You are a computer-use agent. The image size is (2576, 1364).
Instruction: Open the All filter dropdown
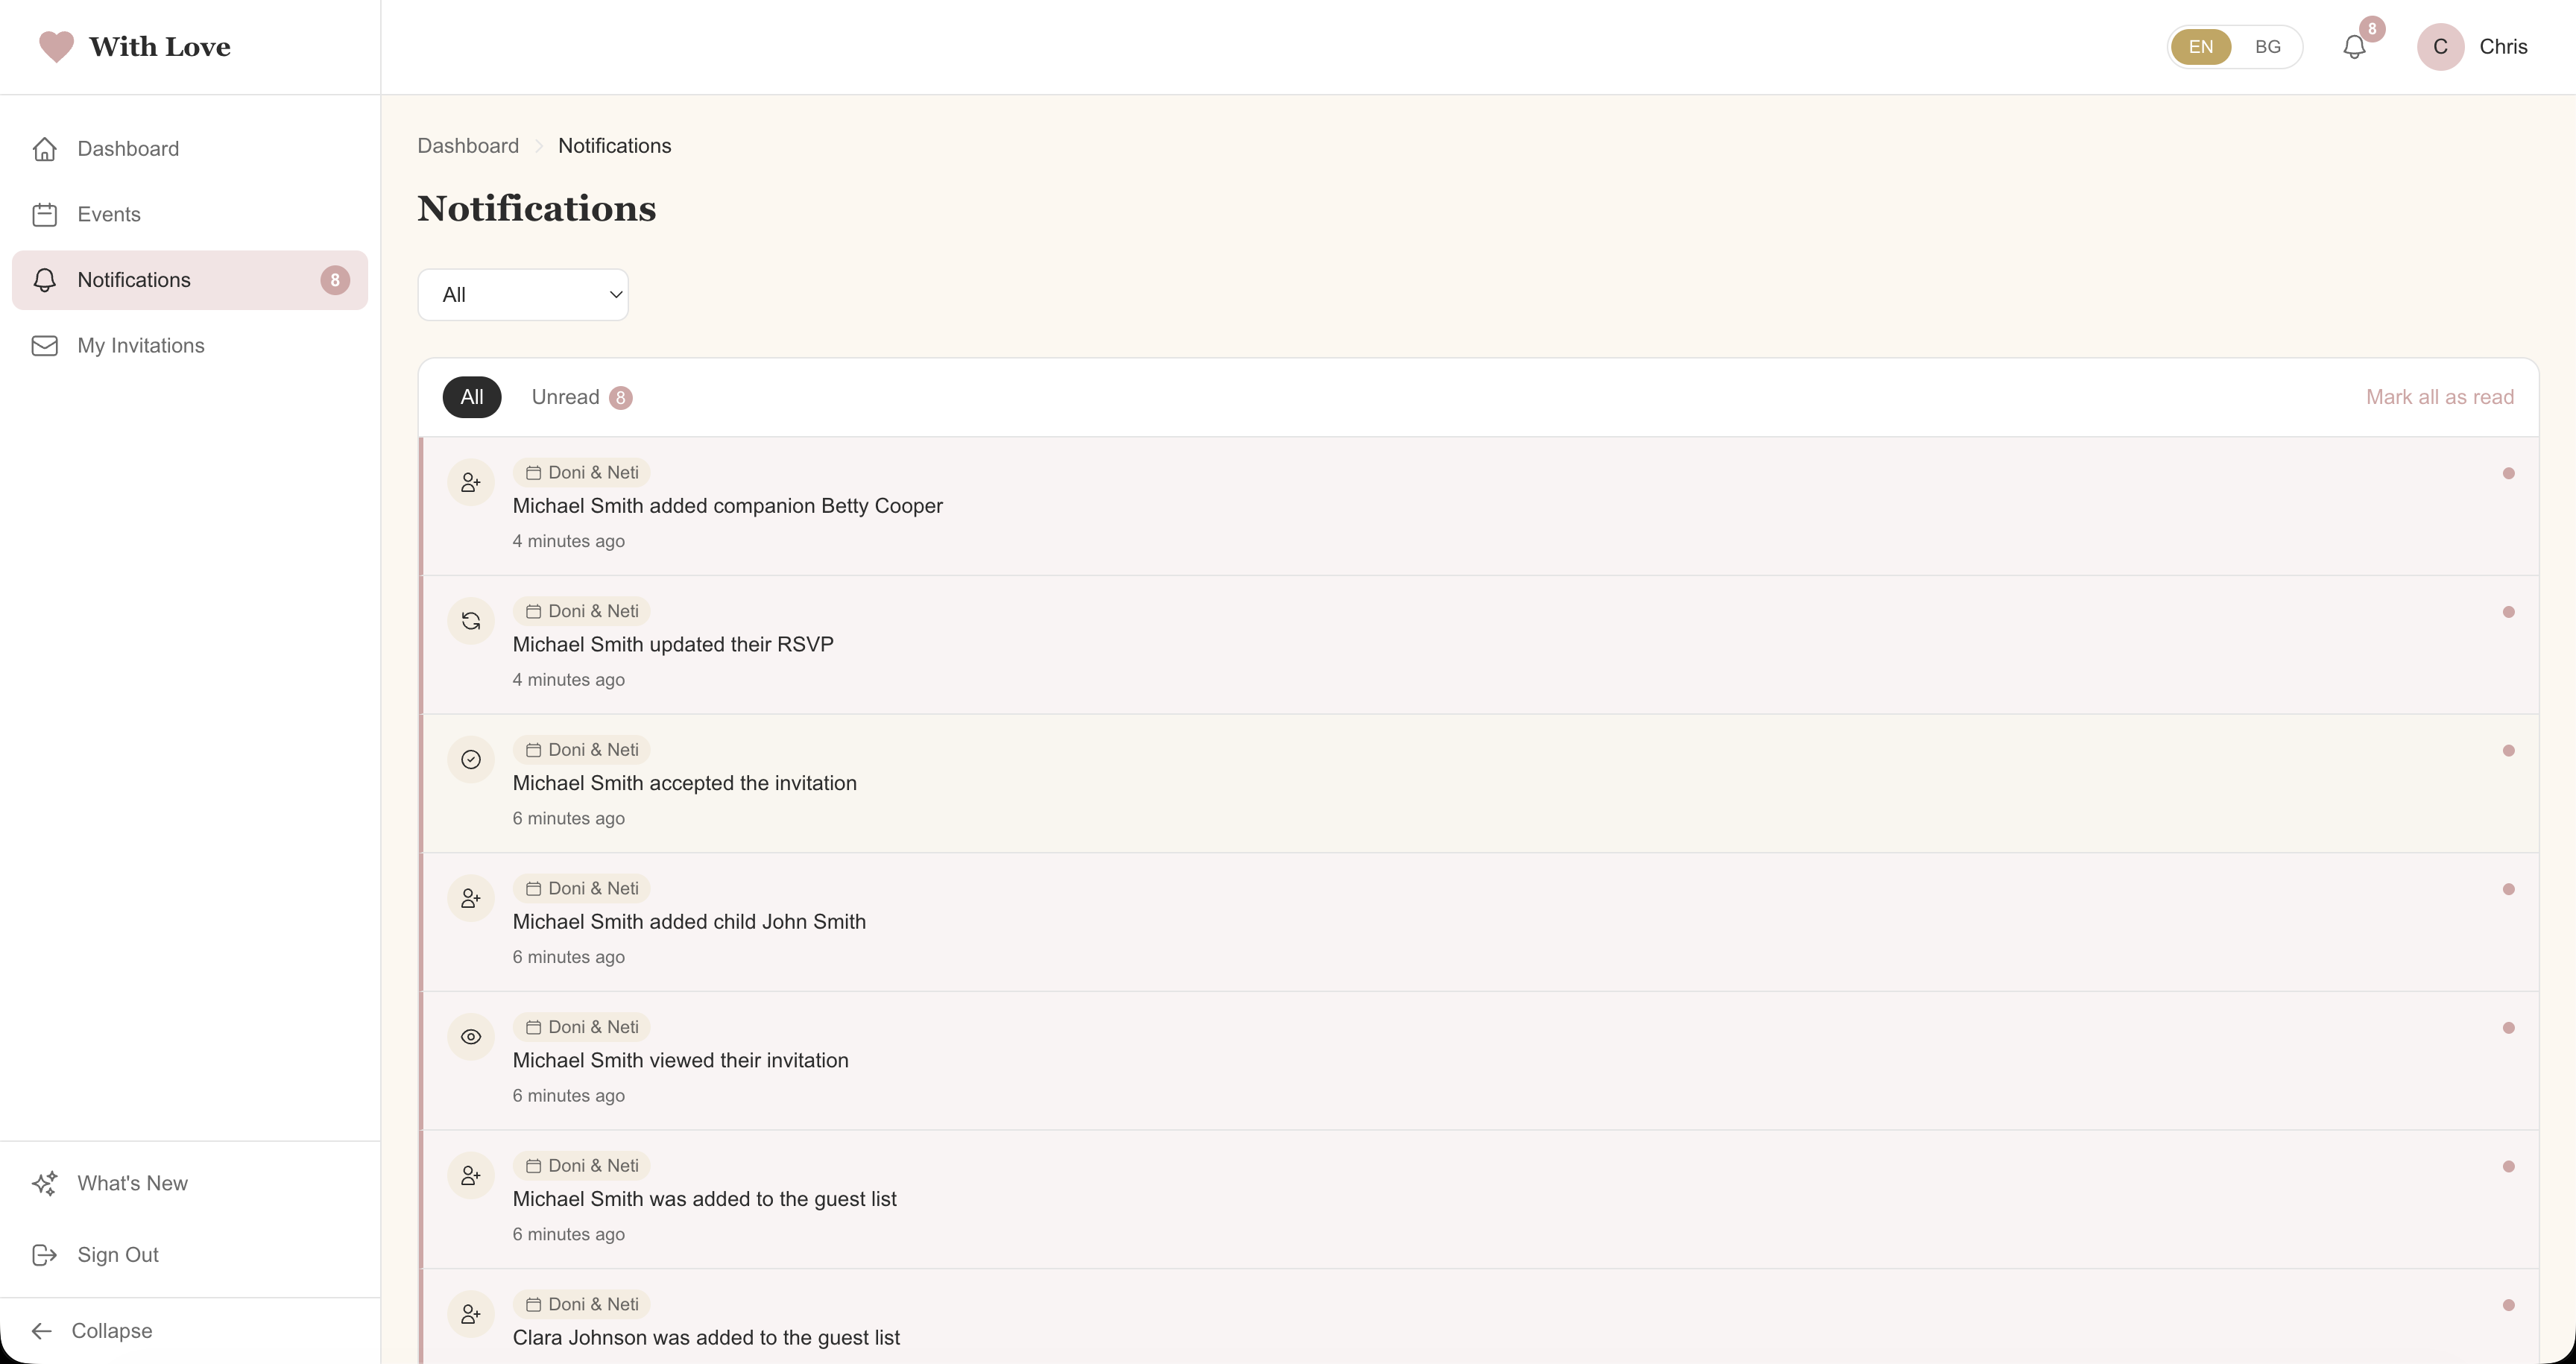pyautogui.click(x=523, y=294)
